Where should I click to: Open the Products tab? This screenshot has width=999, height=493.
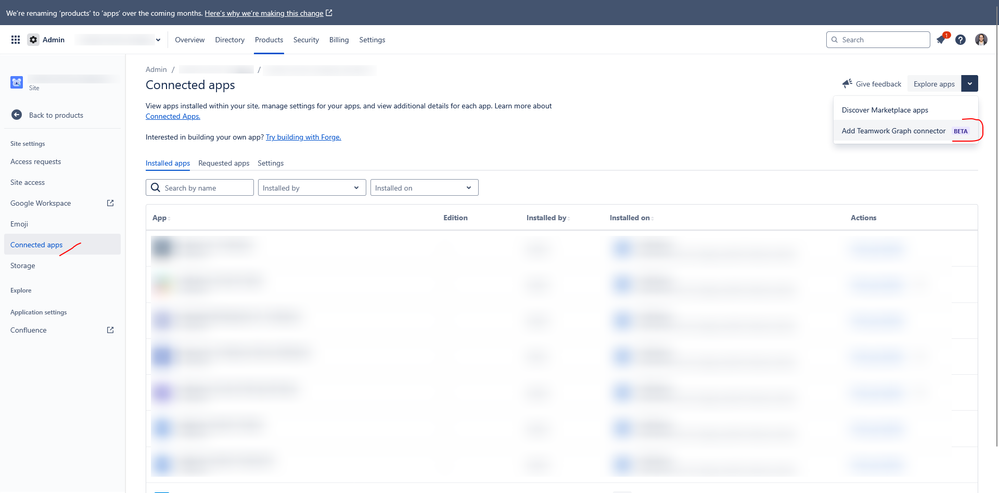[269, 39]
